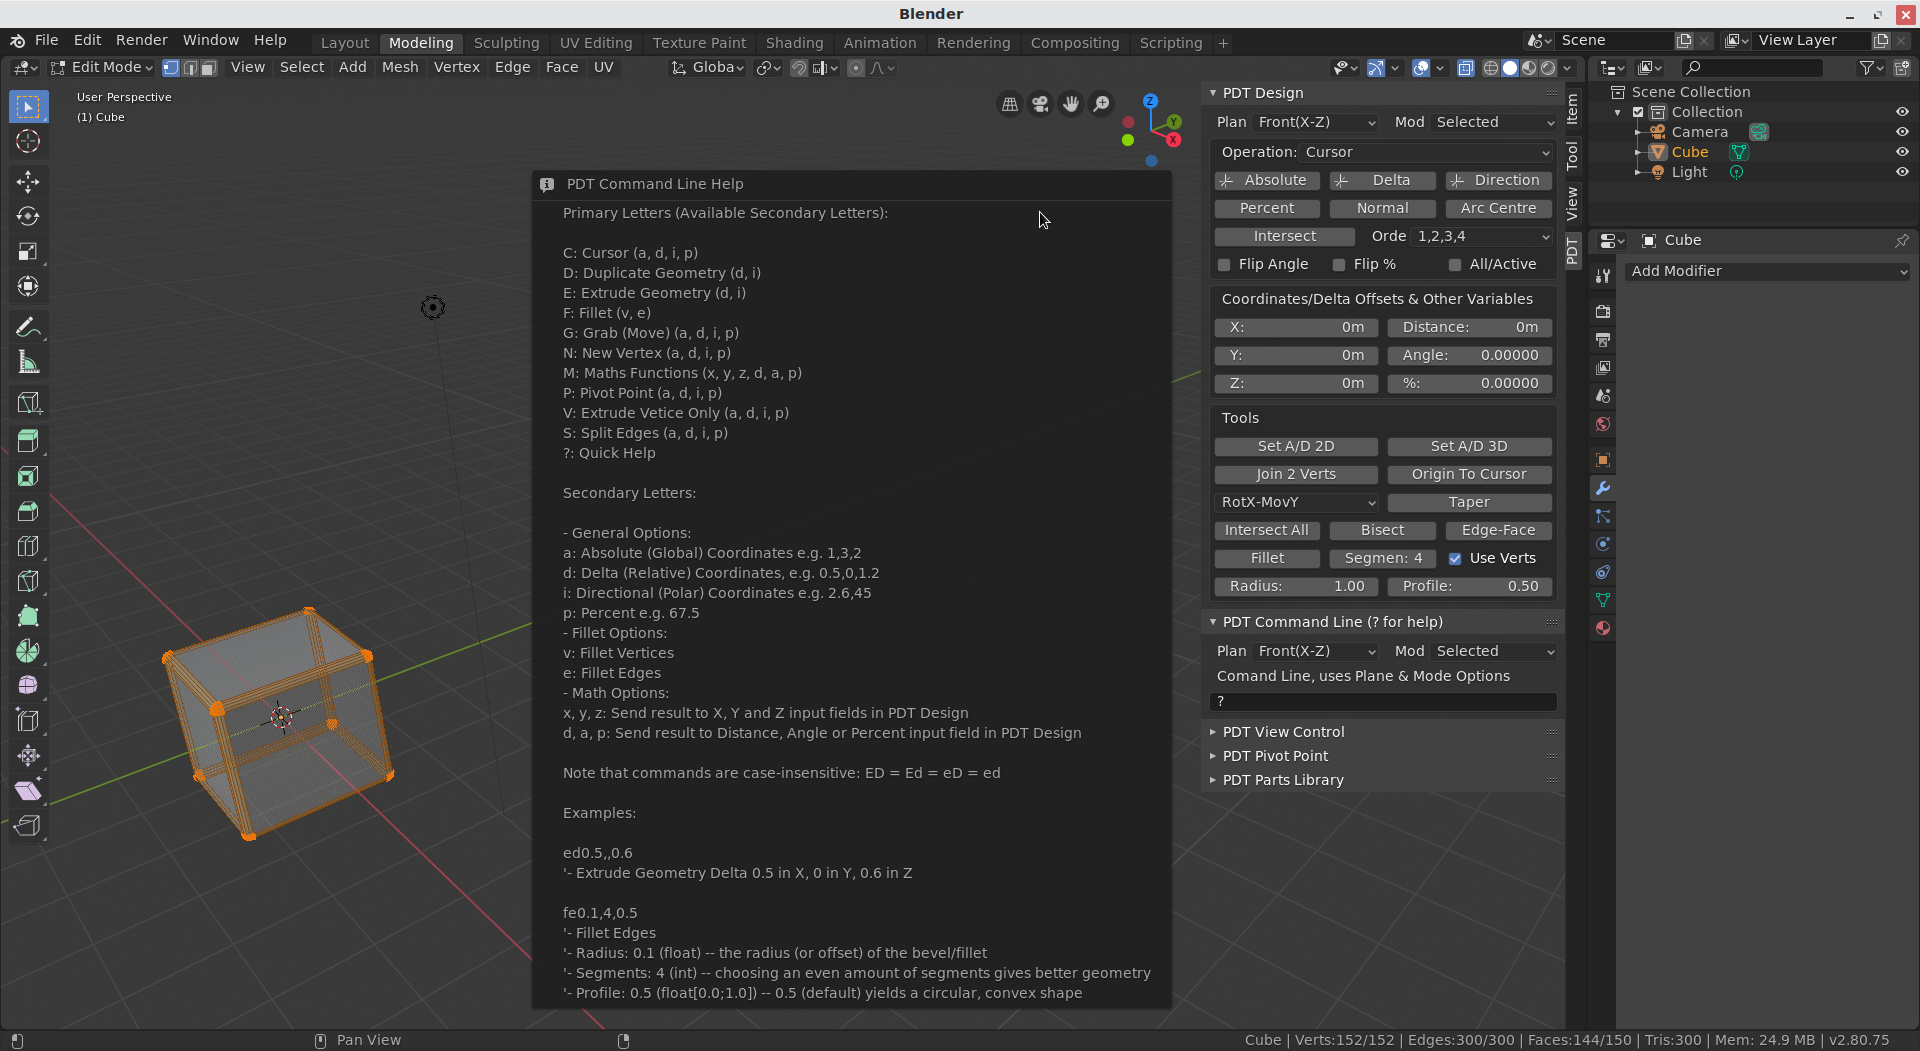Click the Absolute button
1920x1051 pixels.
click(1267, 180)
